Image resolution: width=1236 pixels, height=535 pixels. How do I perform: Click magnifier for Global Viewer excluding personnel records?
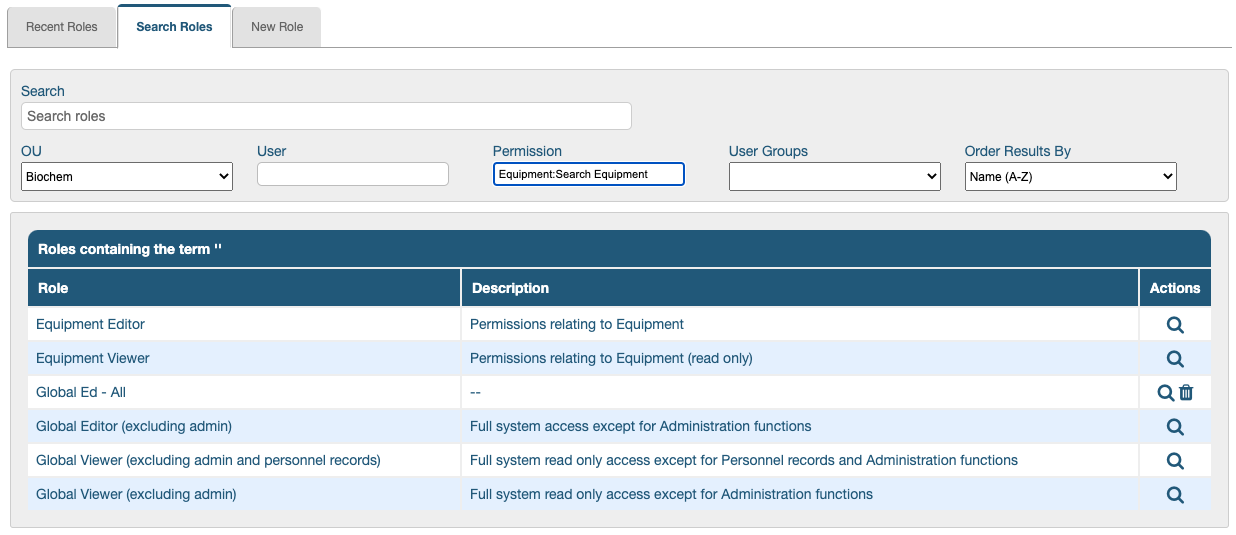[x=1175, y=461]
